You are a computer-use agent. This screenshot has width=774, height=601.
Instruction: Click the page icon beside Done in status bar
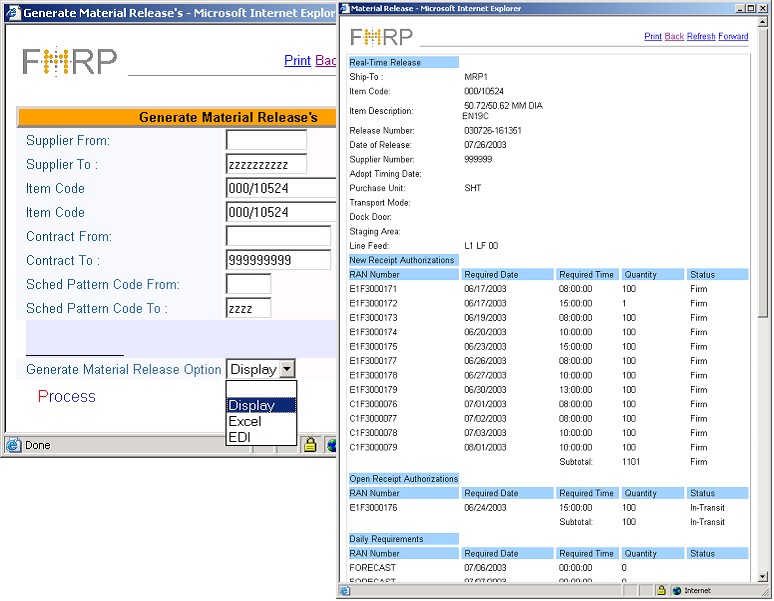[13, 445]
